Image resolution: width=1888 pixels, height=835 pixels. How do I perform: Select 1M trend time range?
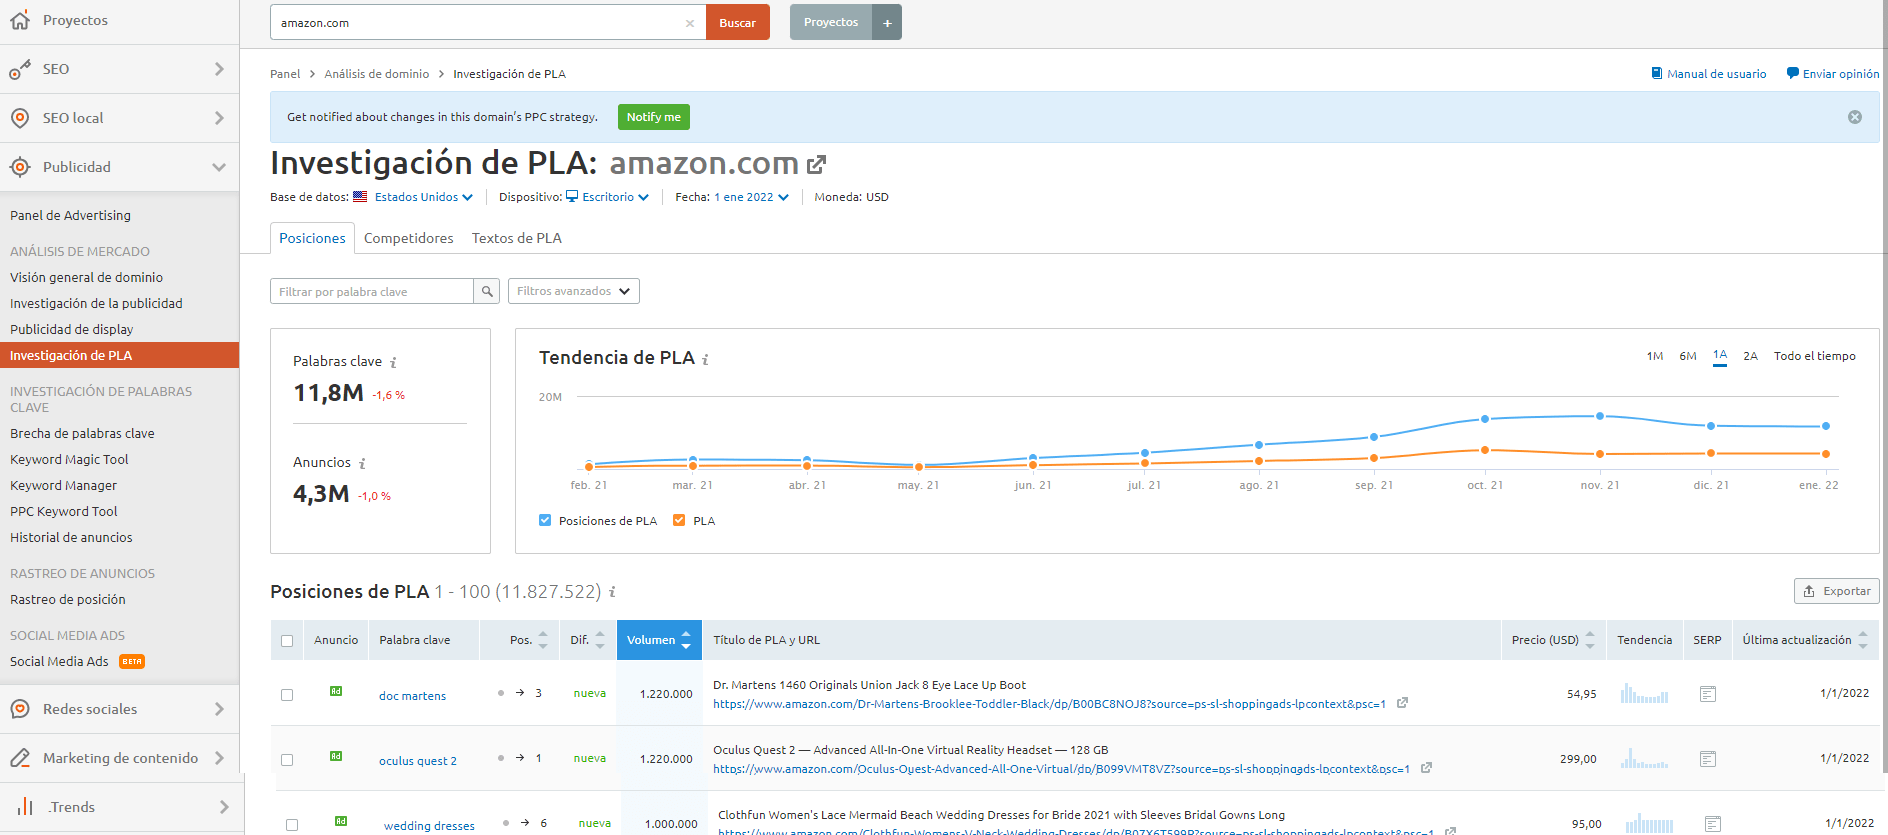coord(1655,356)
